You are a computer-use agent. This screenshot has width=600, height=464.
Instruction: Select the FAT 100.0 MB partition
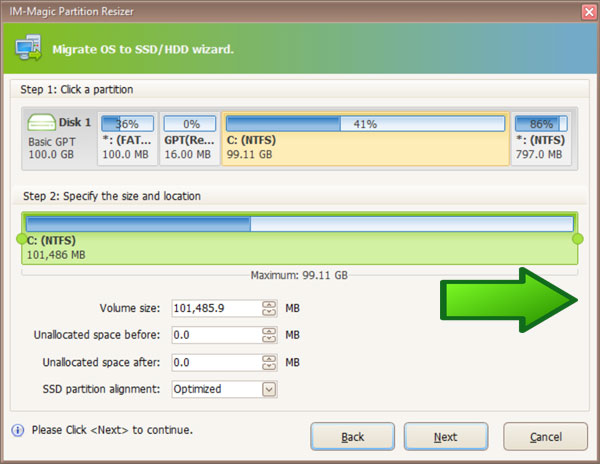coord(127,139)
